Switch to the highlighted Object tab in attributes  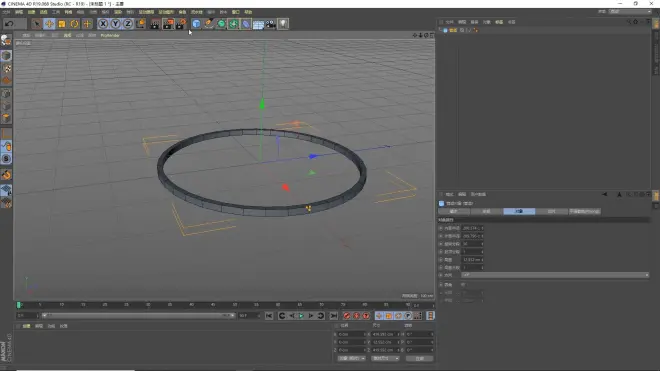click(x=519, y=211)
